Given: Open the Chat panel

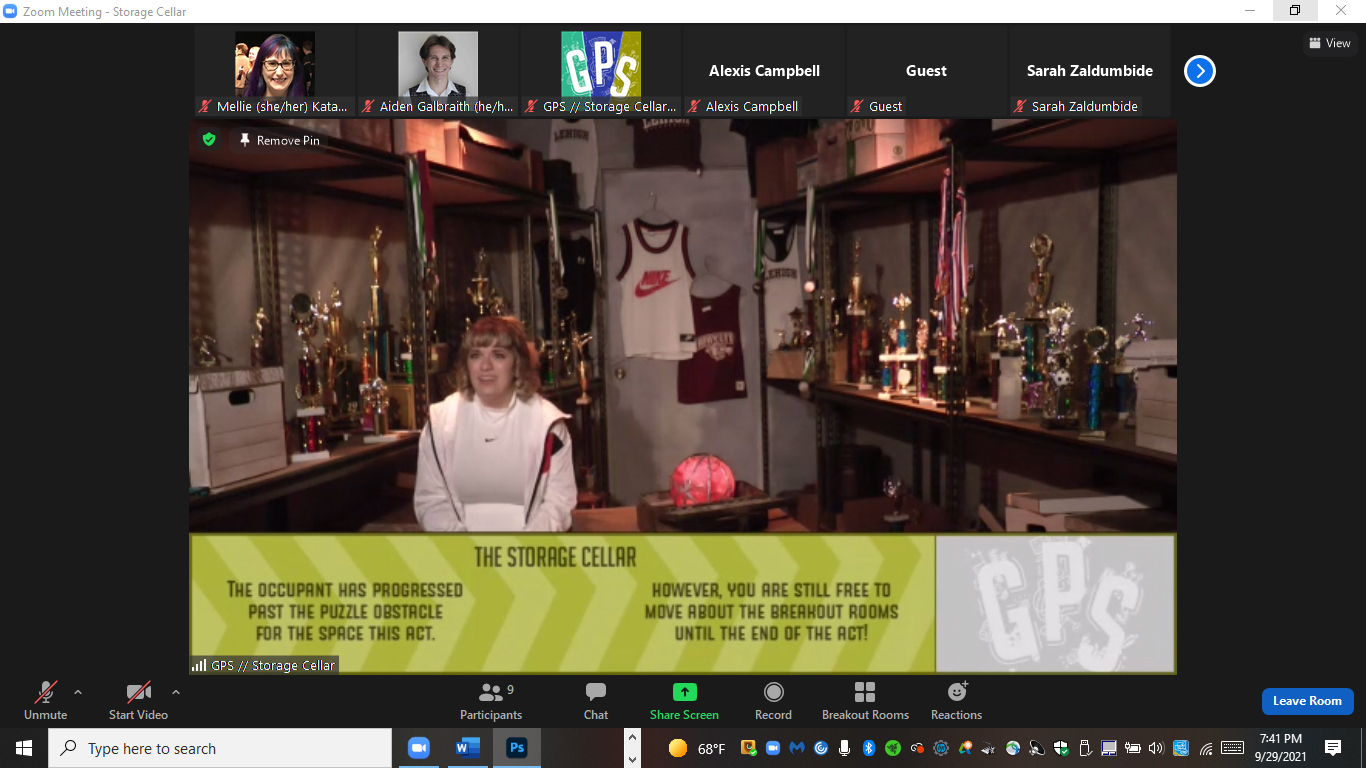Looking at the screenshot, I should (x=596, y=700).
